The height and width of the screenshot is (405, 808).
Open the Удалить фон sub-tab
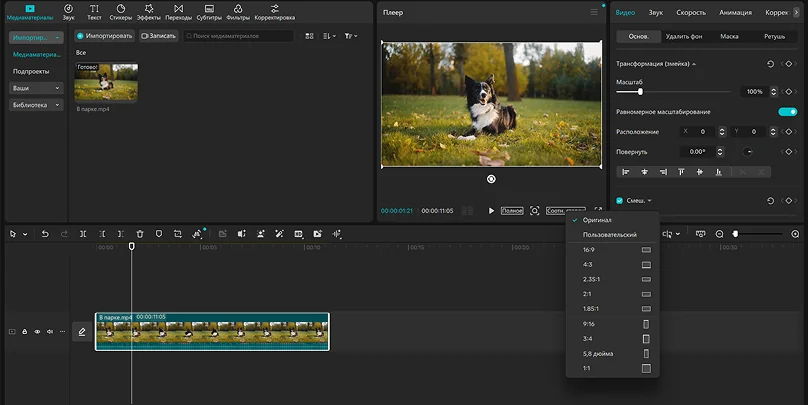tap(684, 36)
